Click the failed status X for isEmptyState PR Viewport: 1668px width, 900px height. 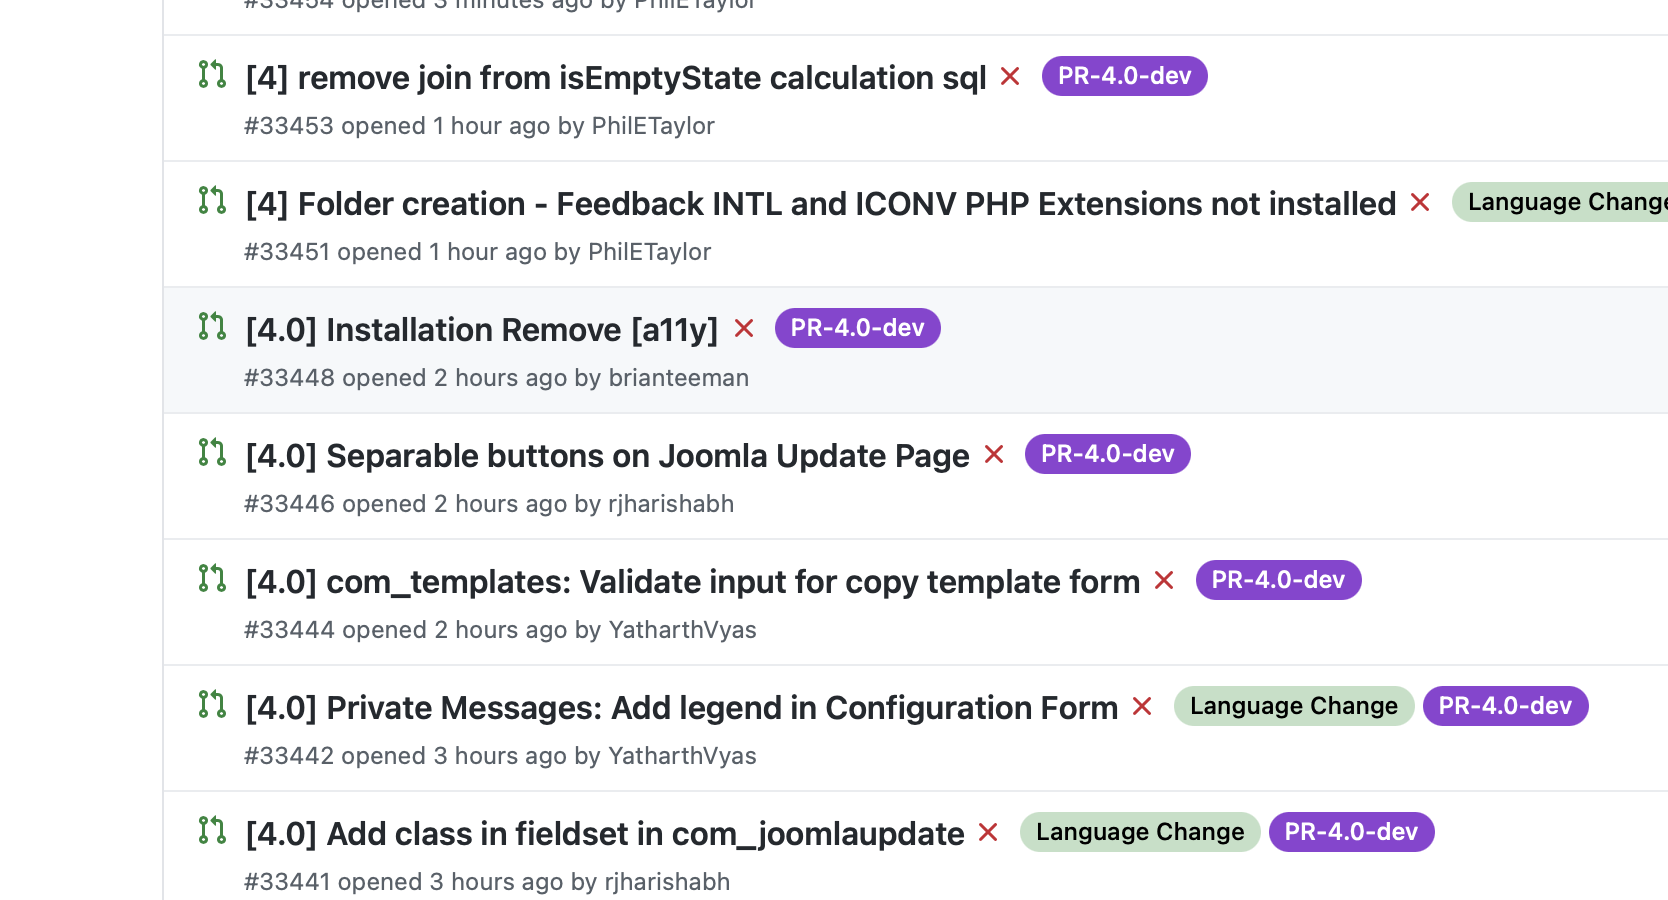(x=1010, y=77)
